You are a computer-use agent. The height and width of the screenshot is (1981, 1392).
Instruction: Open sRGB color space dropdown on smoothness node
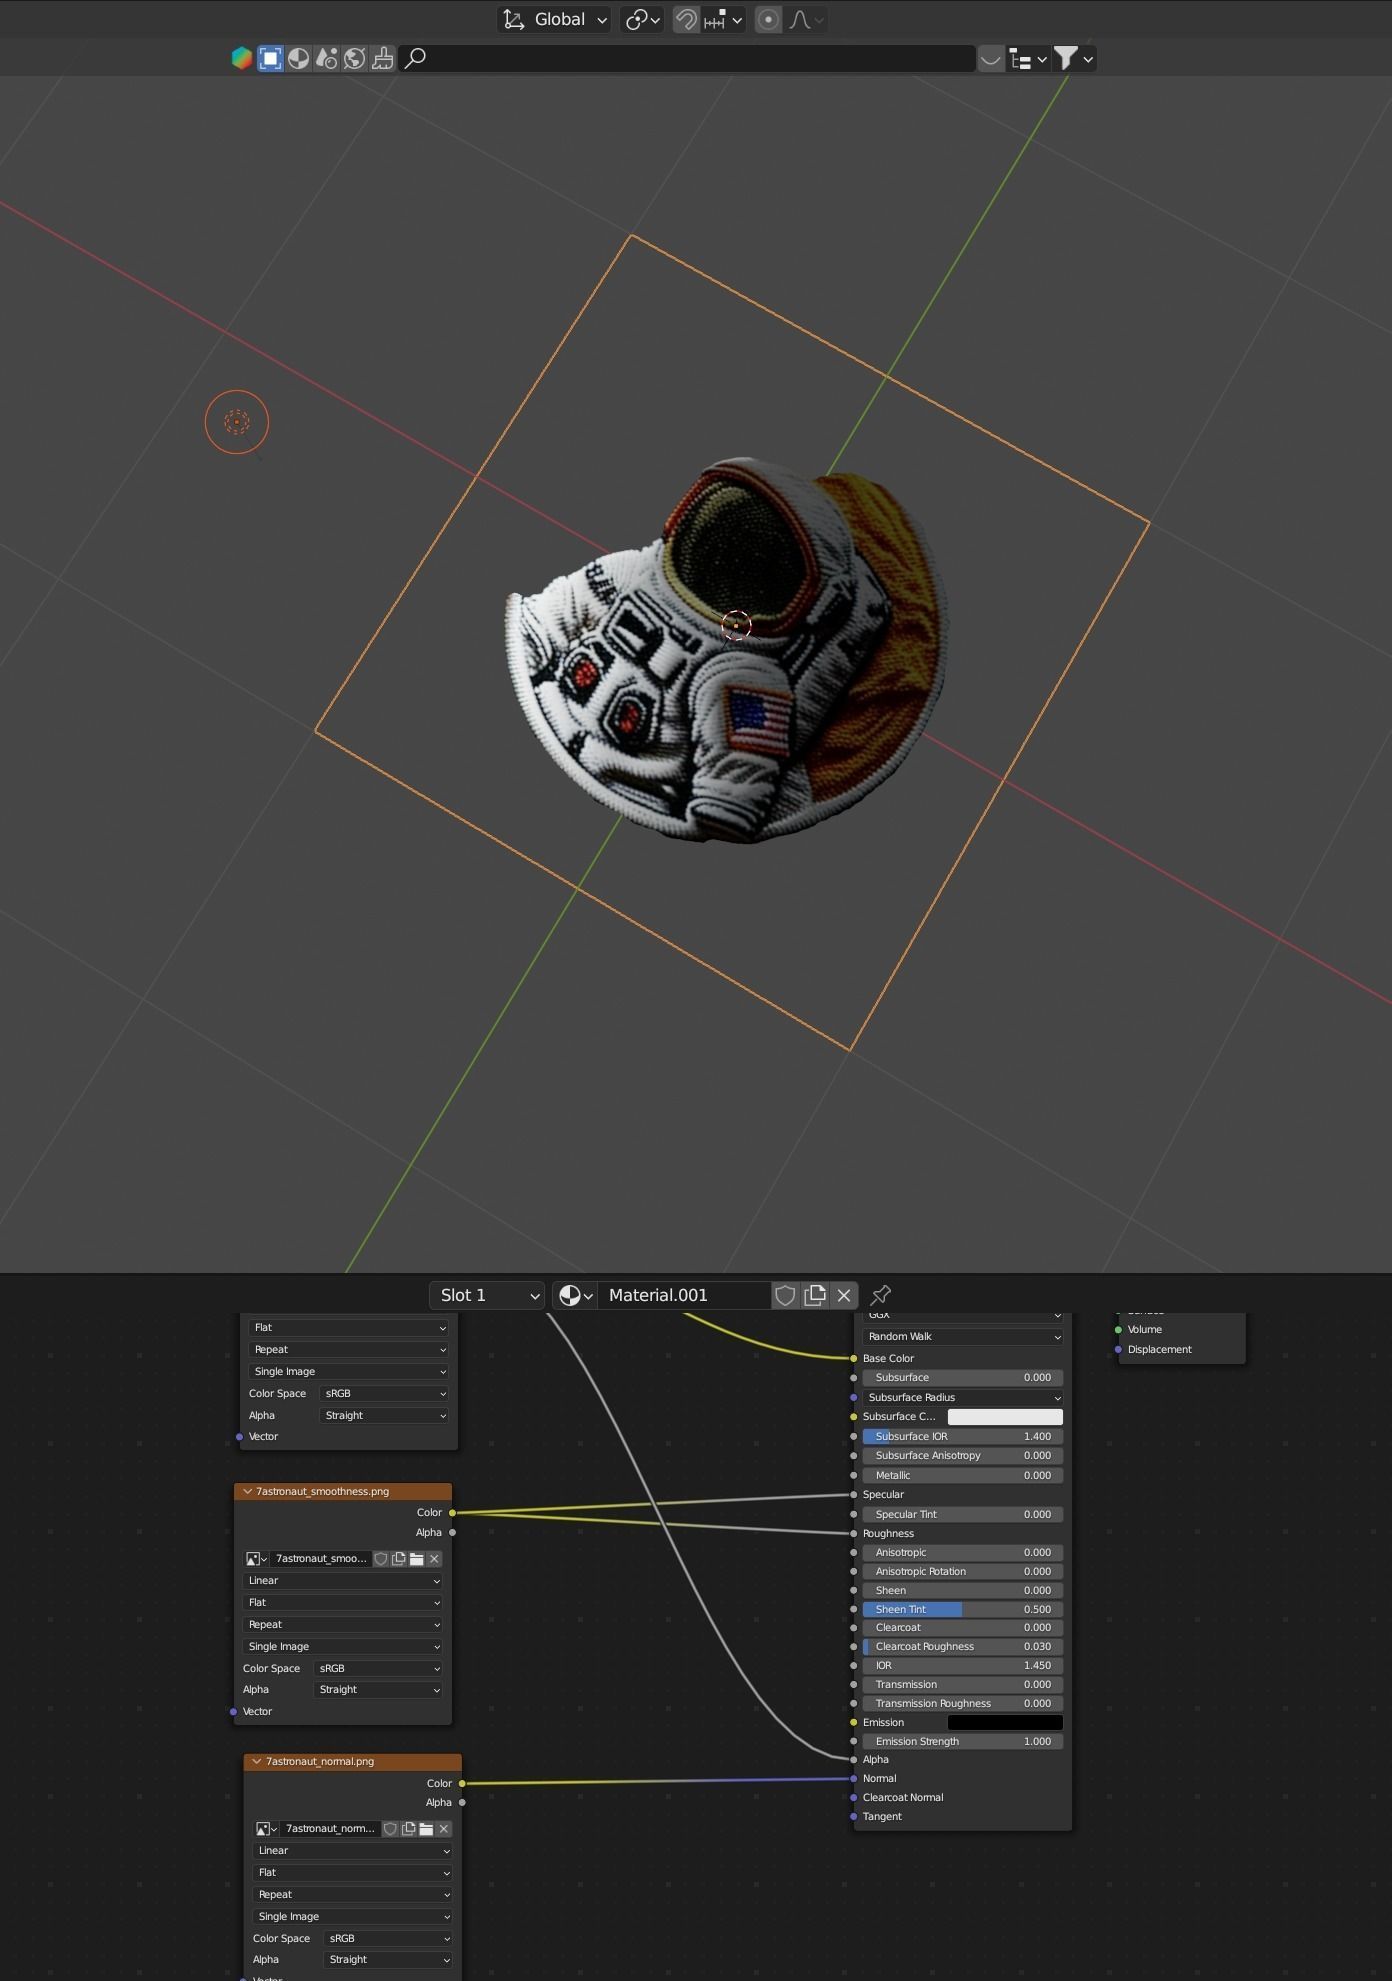pyautogui.click(x=378, y=1668)
